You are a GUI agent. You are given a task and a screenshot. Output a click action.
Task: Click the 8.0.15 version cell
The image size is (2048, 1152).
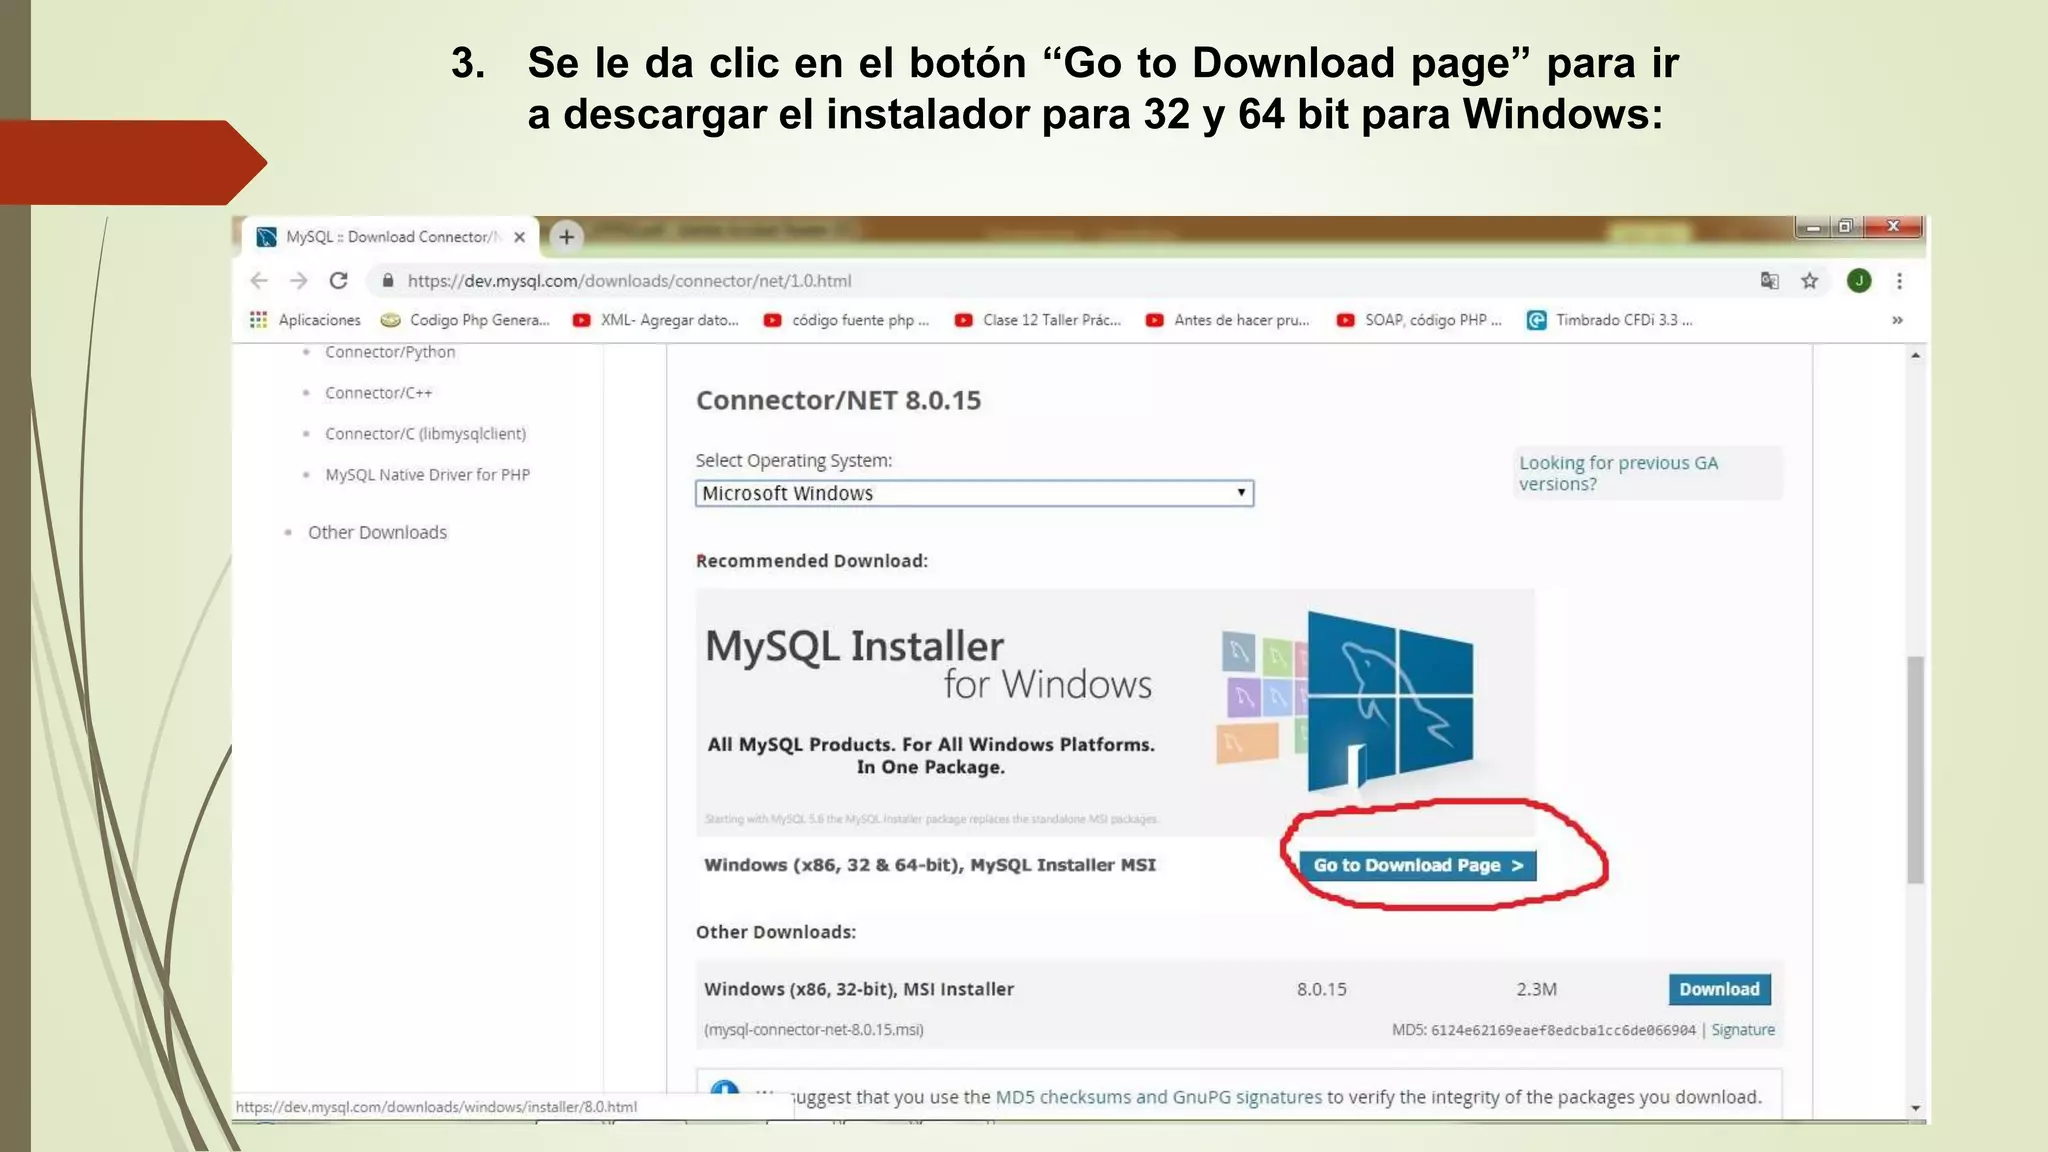(1322, 989)
